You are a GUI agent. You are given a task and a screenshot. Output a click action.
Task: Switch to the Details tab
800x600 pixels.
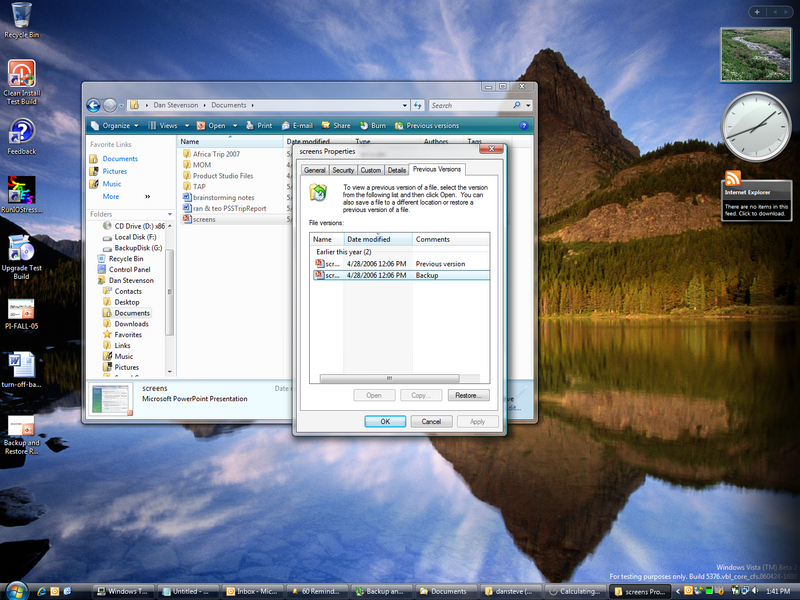[x=397, y=170]
